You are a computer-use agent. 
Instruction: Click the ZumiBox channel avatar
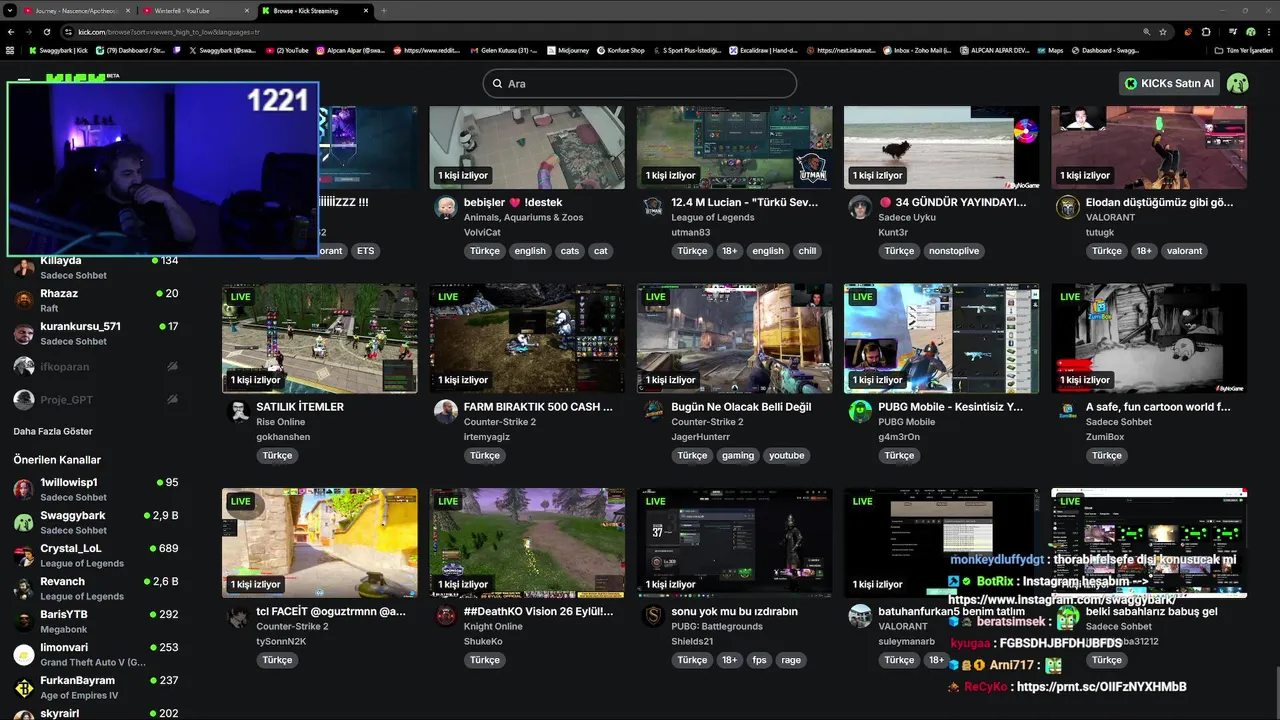pos(1068,412)
